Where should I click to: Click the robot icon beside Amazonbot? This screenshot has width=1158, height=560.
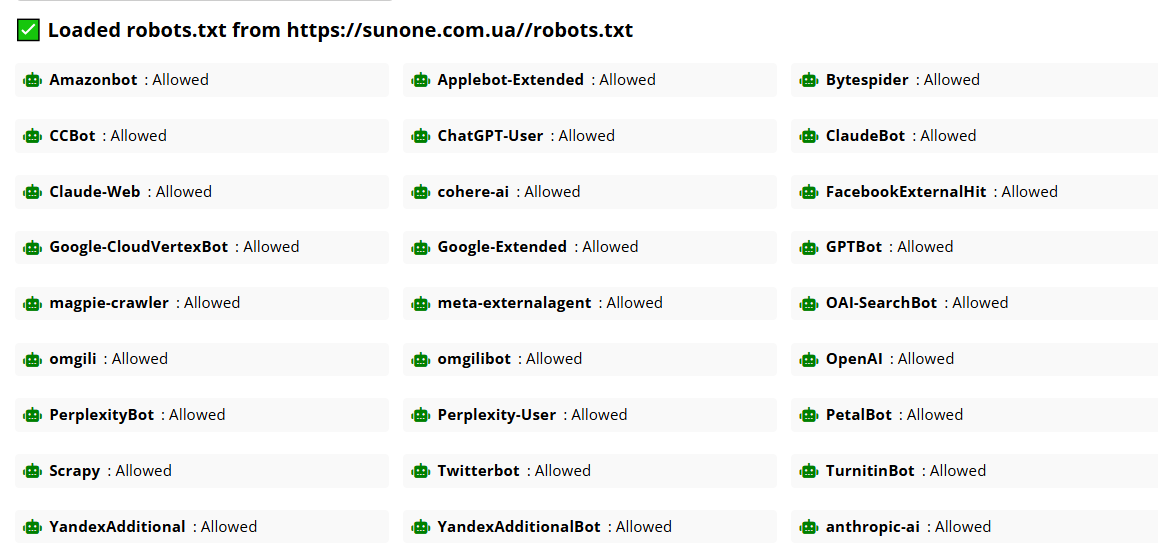click(x=32, y=80)
